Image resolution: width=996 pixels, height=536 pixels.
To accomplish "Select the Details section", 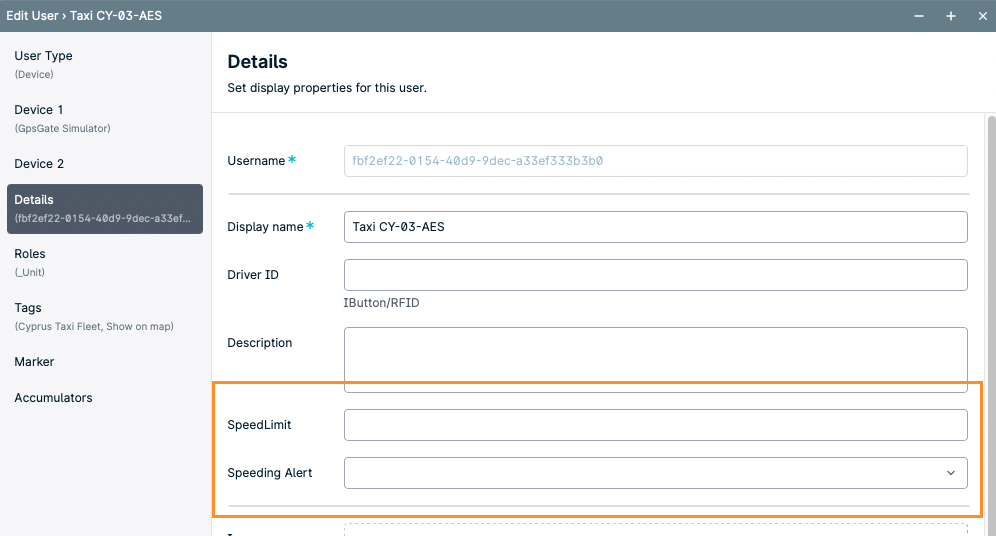I will click(105, 209).
